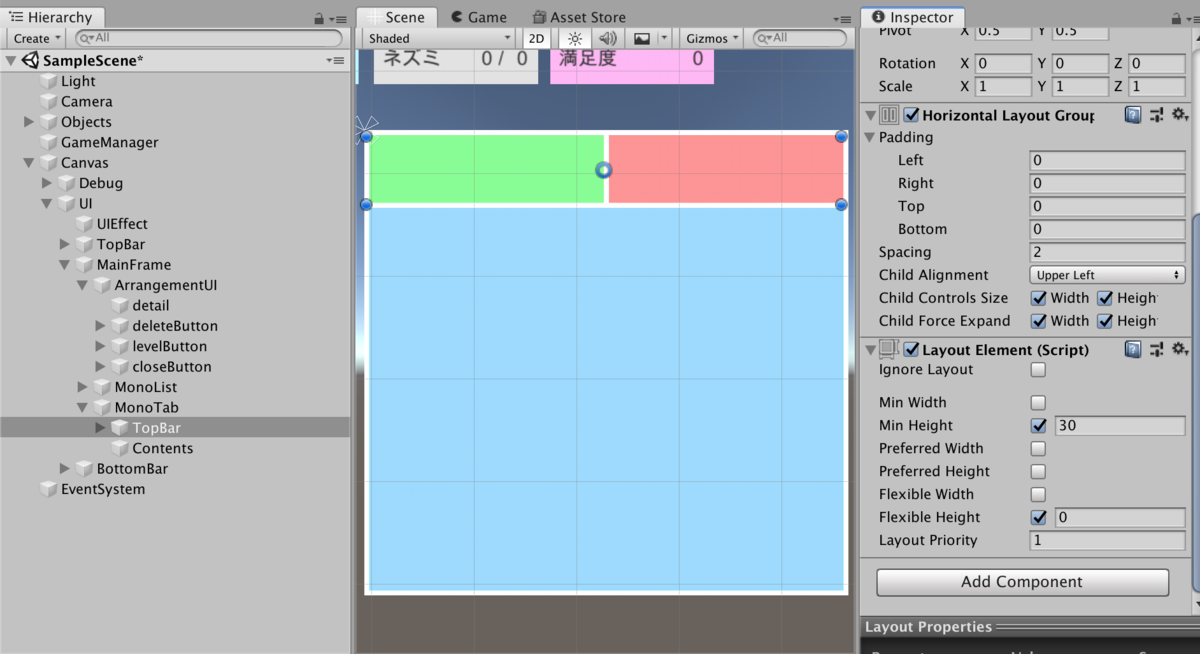Toggle scene audio speaker icon

coord(608,38)
